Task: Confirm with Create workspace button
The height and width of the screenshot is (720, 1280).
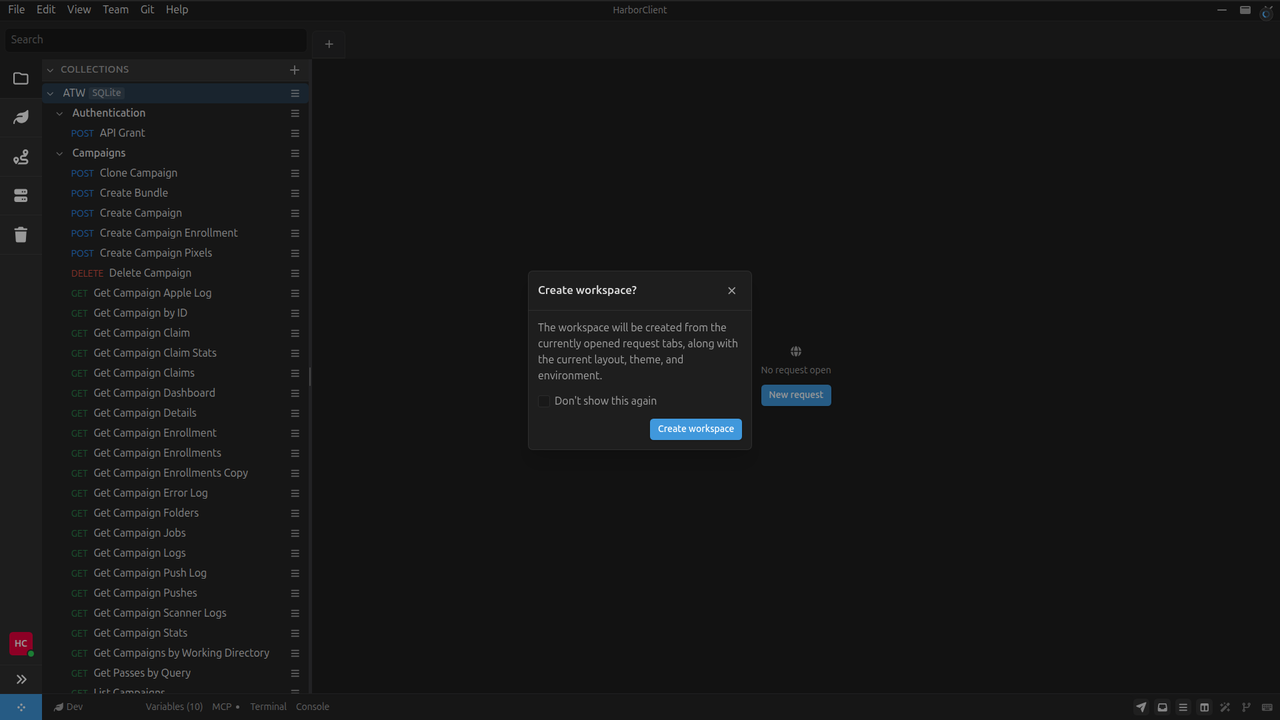Action: pyautogui.click(x=696, y=429)
